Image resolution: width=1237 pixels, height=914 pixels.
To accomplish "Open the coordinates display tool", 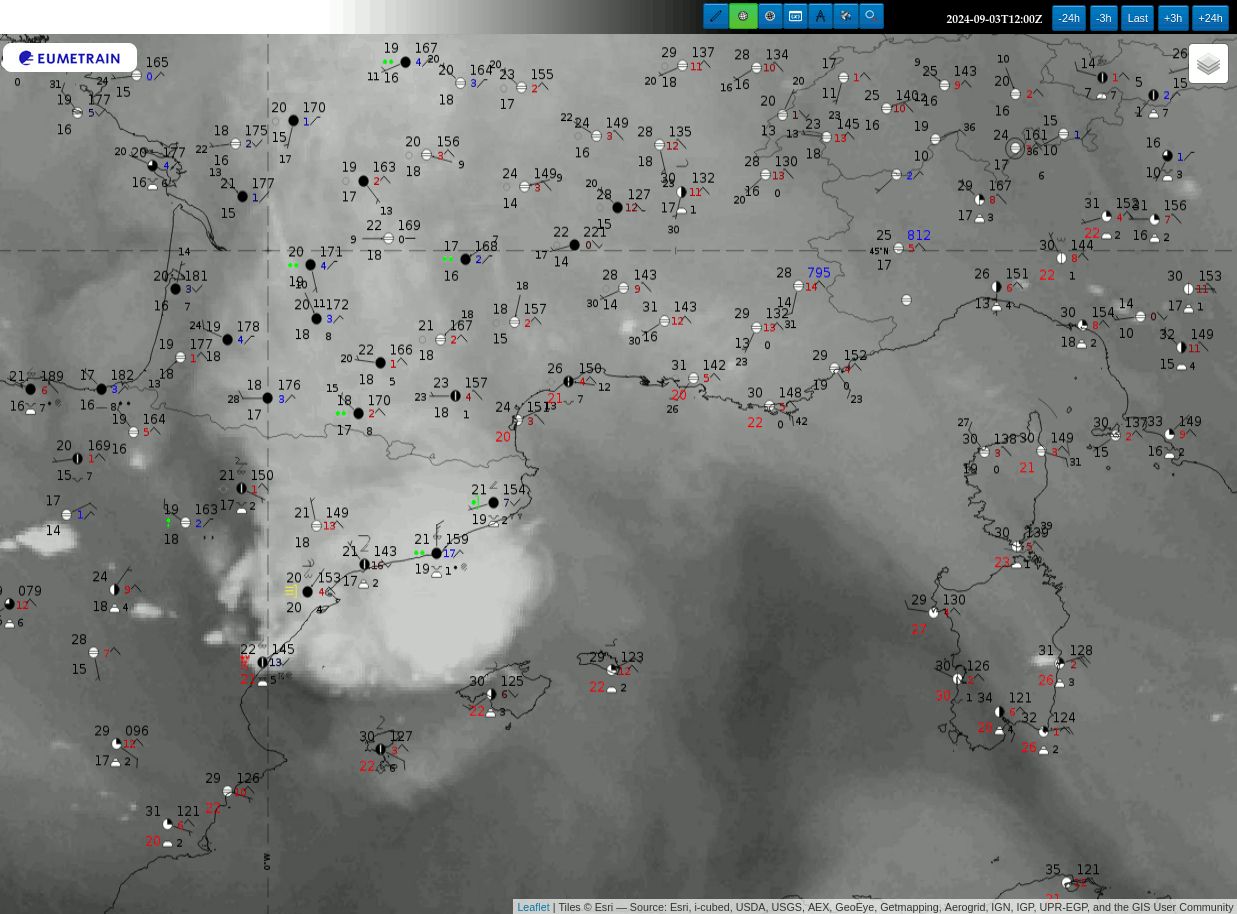I will [x=795, y=16].
